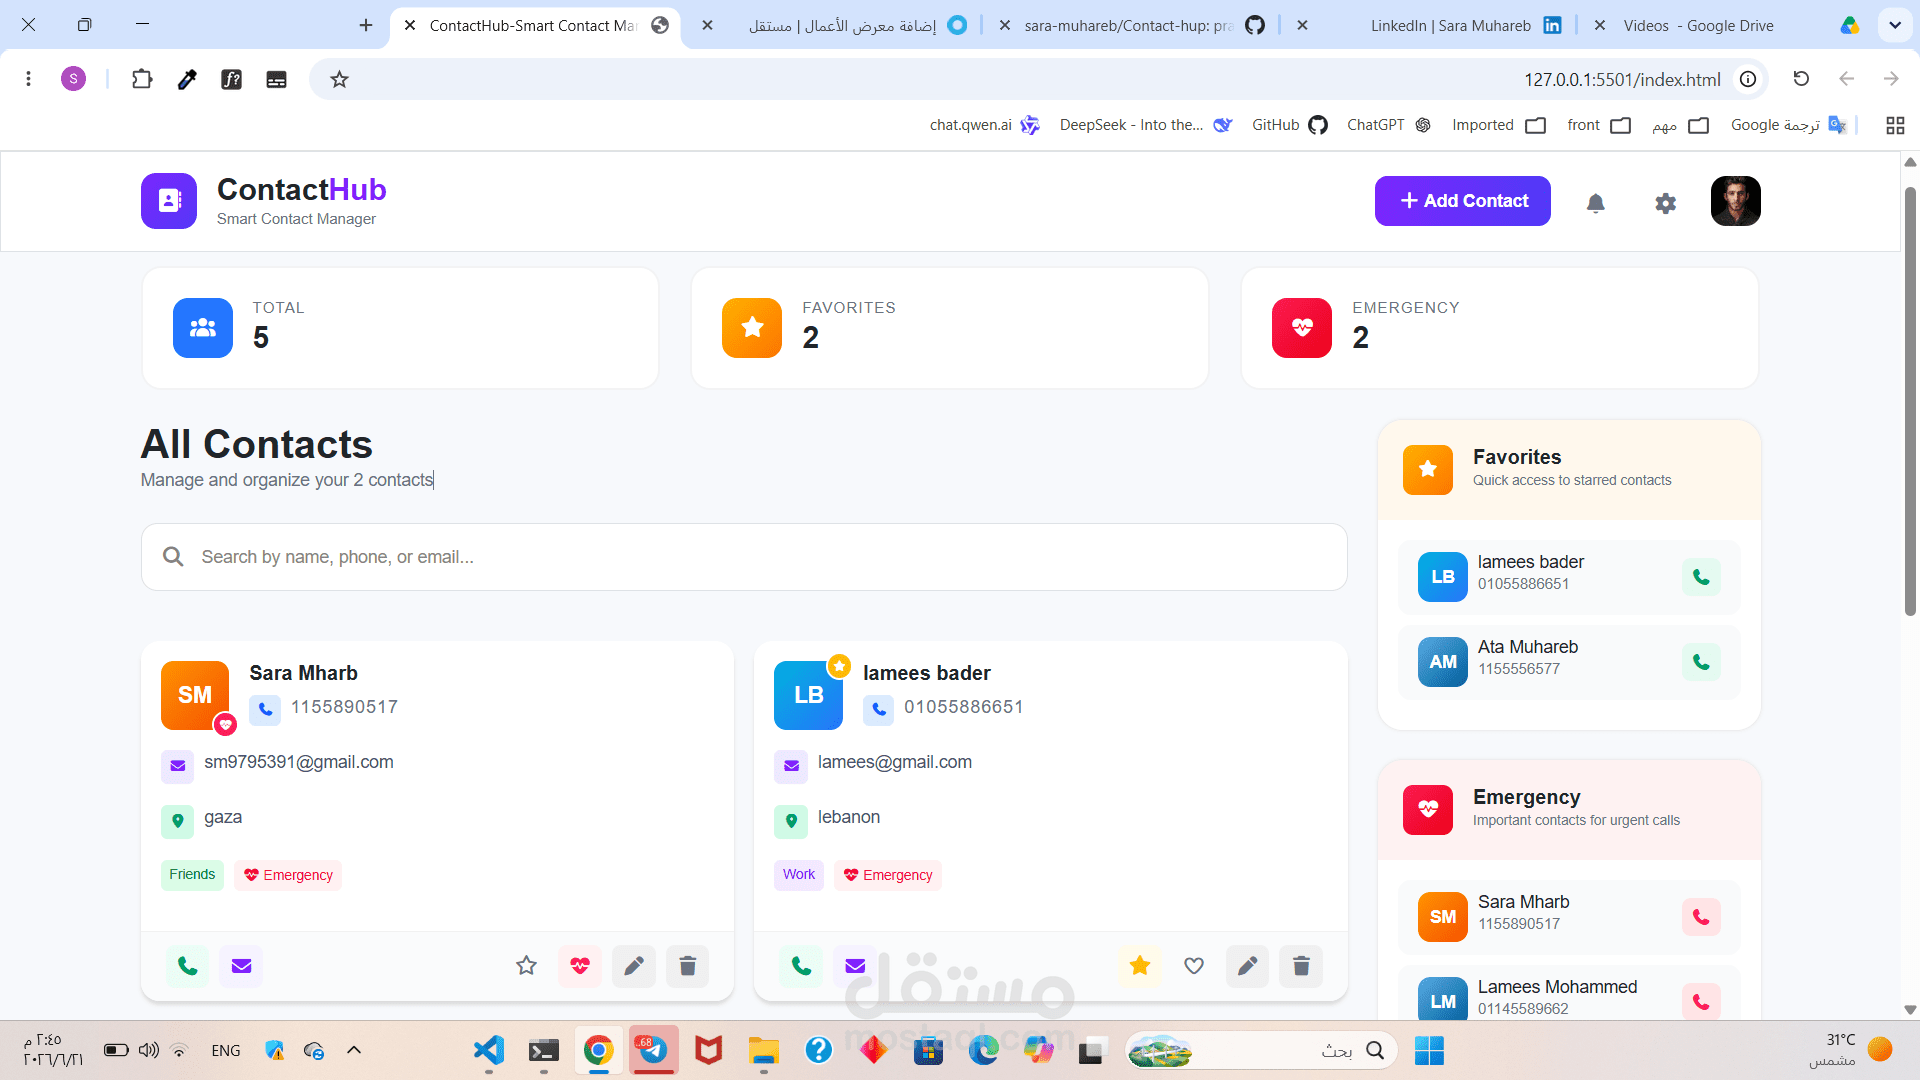Viewport: 1920px width, 1080px height.
Task: Open the notifications bell
Action: tap(1596, 203)
